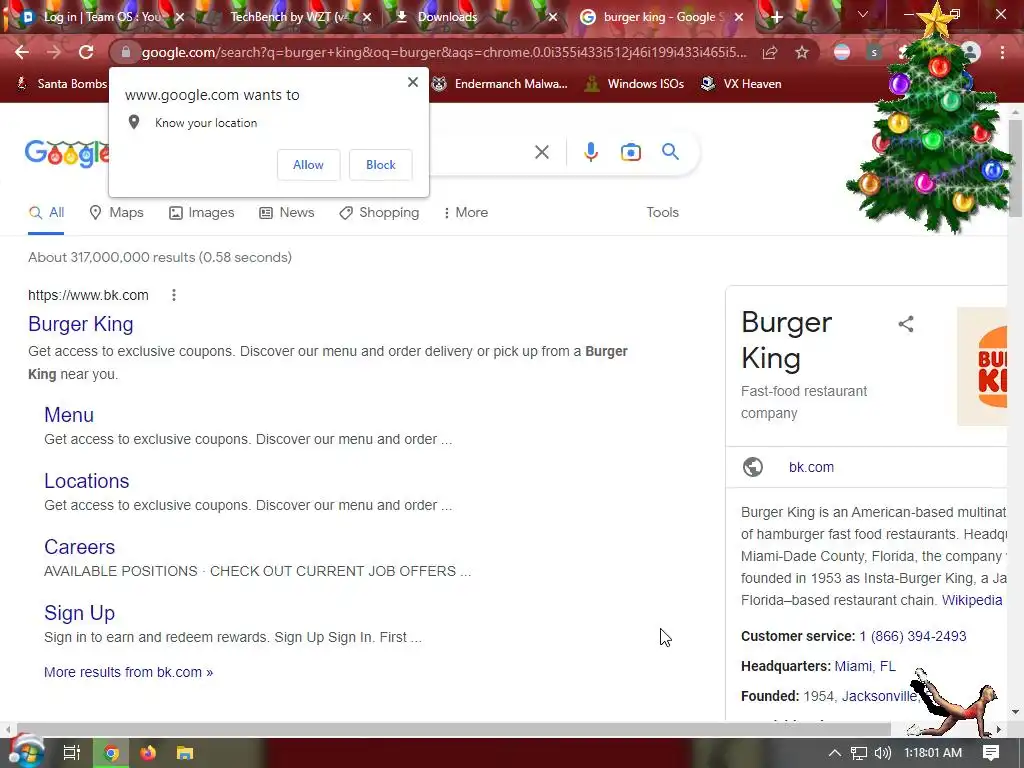The image size is (1024, 768).
Task: View site info via the padlock icon
Action: 126,52
